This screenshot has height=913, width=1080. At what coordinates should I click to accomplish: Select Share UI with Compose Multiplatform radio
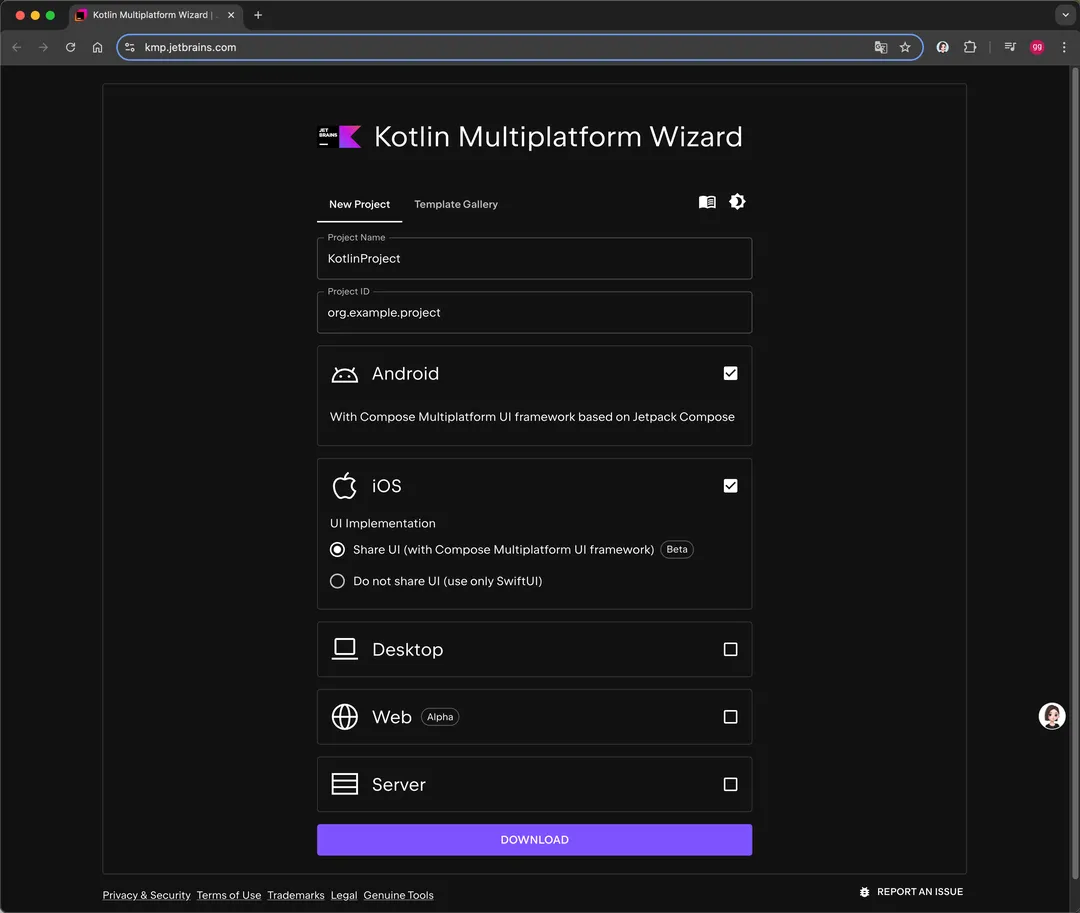pos(337,549)
